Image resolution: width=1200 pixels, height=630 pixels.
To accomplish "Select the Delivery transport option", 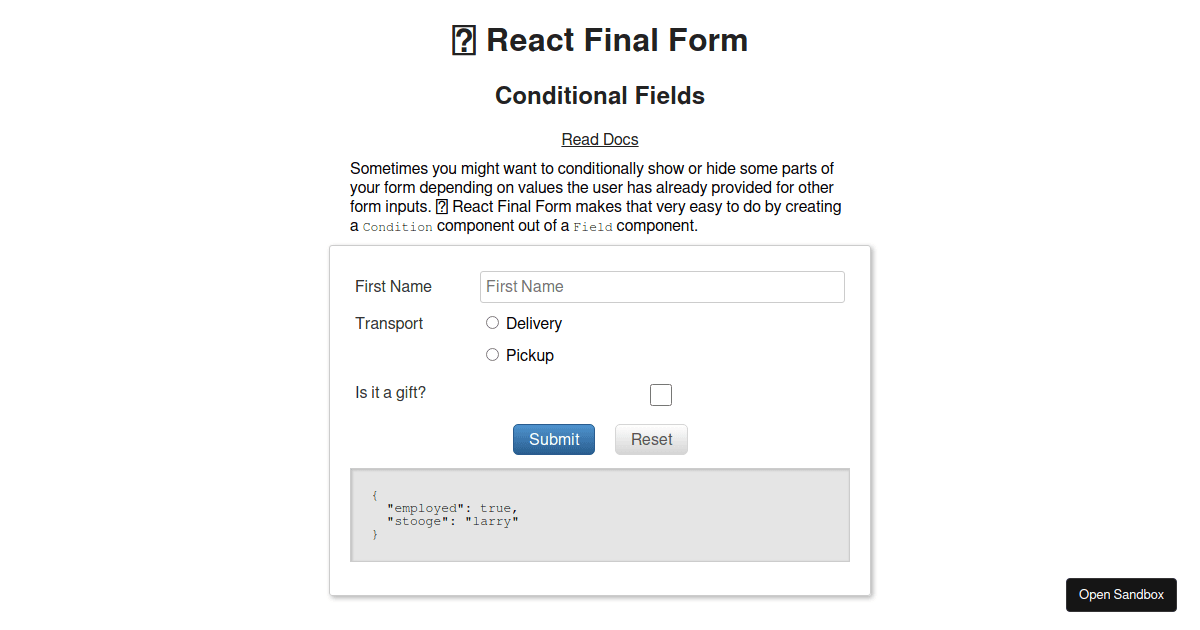I will [492, 322].
